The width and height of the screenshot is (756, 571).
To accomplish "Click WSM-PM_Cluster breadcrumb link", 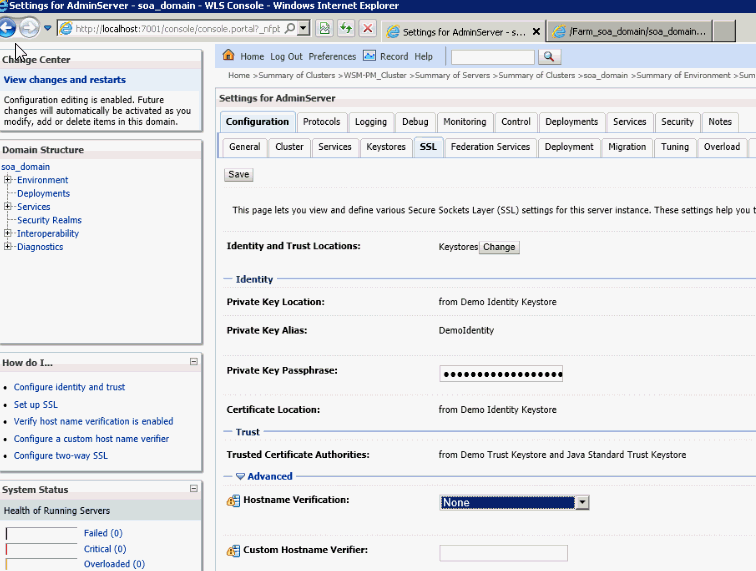I will (375, 75).
